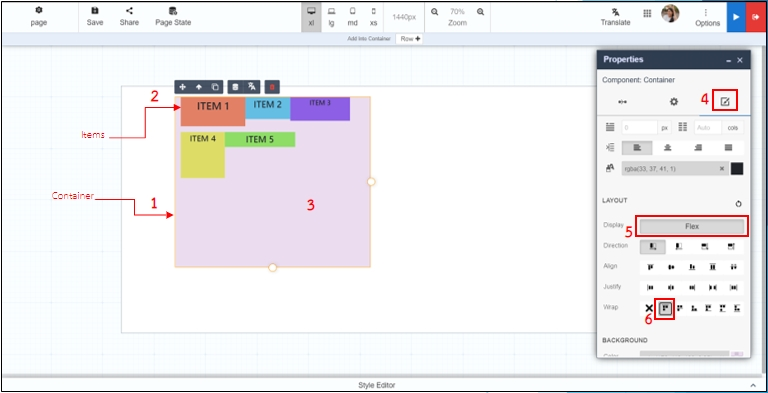Expand the Style Editor panel
Image resolution: width=768 pixels, height=393 pixels.
[753, 385]
